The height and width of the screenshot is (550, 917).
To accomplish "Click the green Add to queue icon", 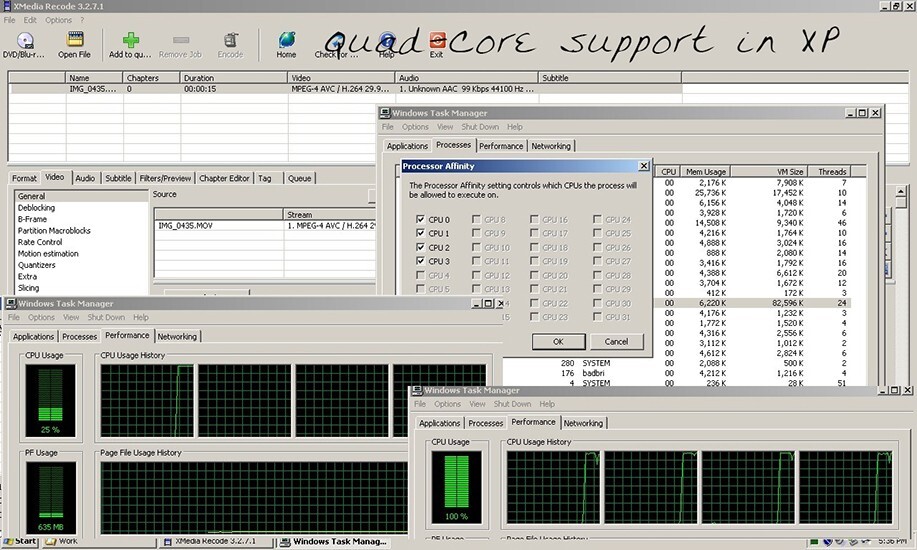I will (x=130, y=40).
